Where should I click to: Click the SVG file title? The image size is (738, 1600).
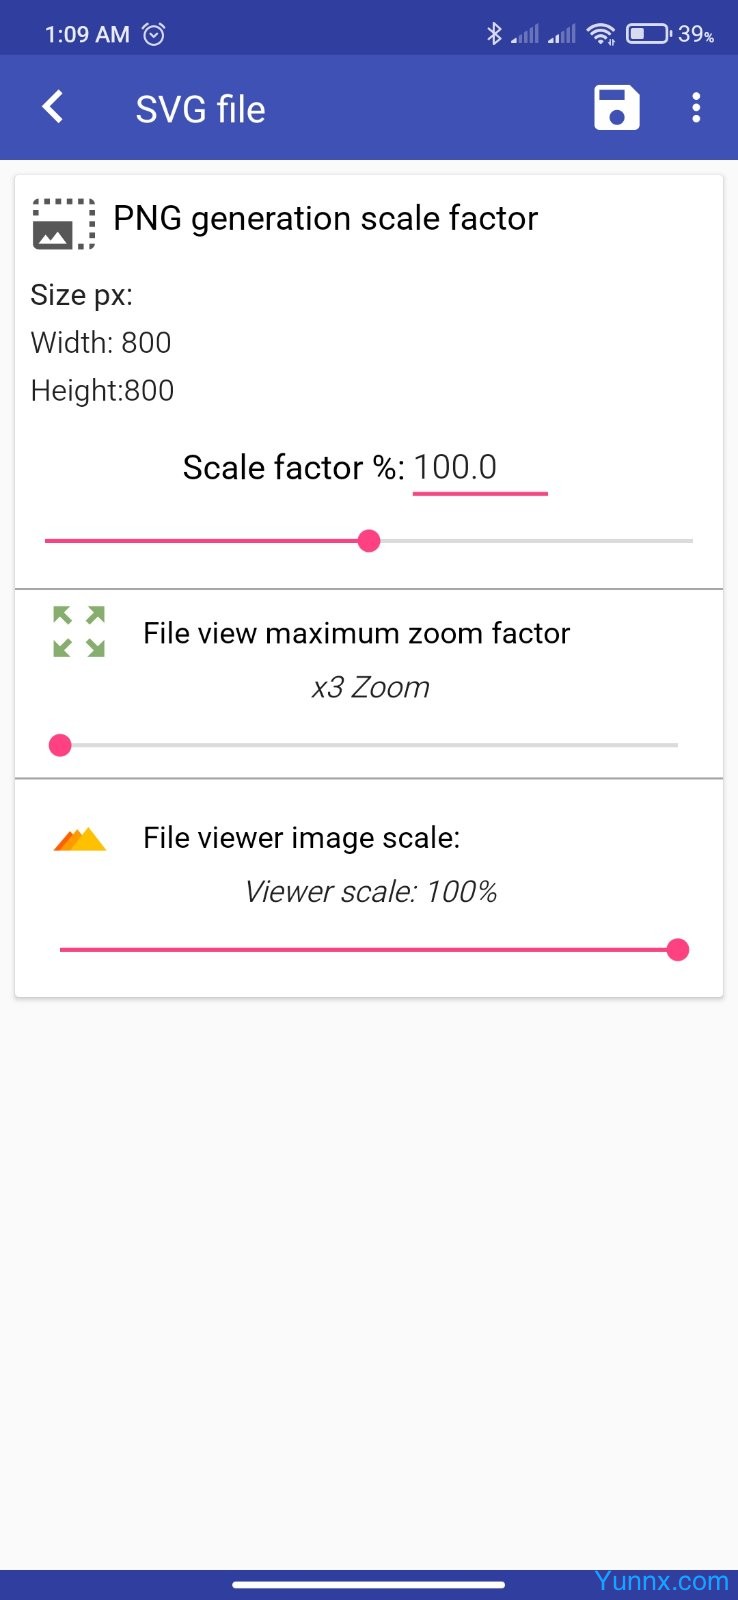200,109
